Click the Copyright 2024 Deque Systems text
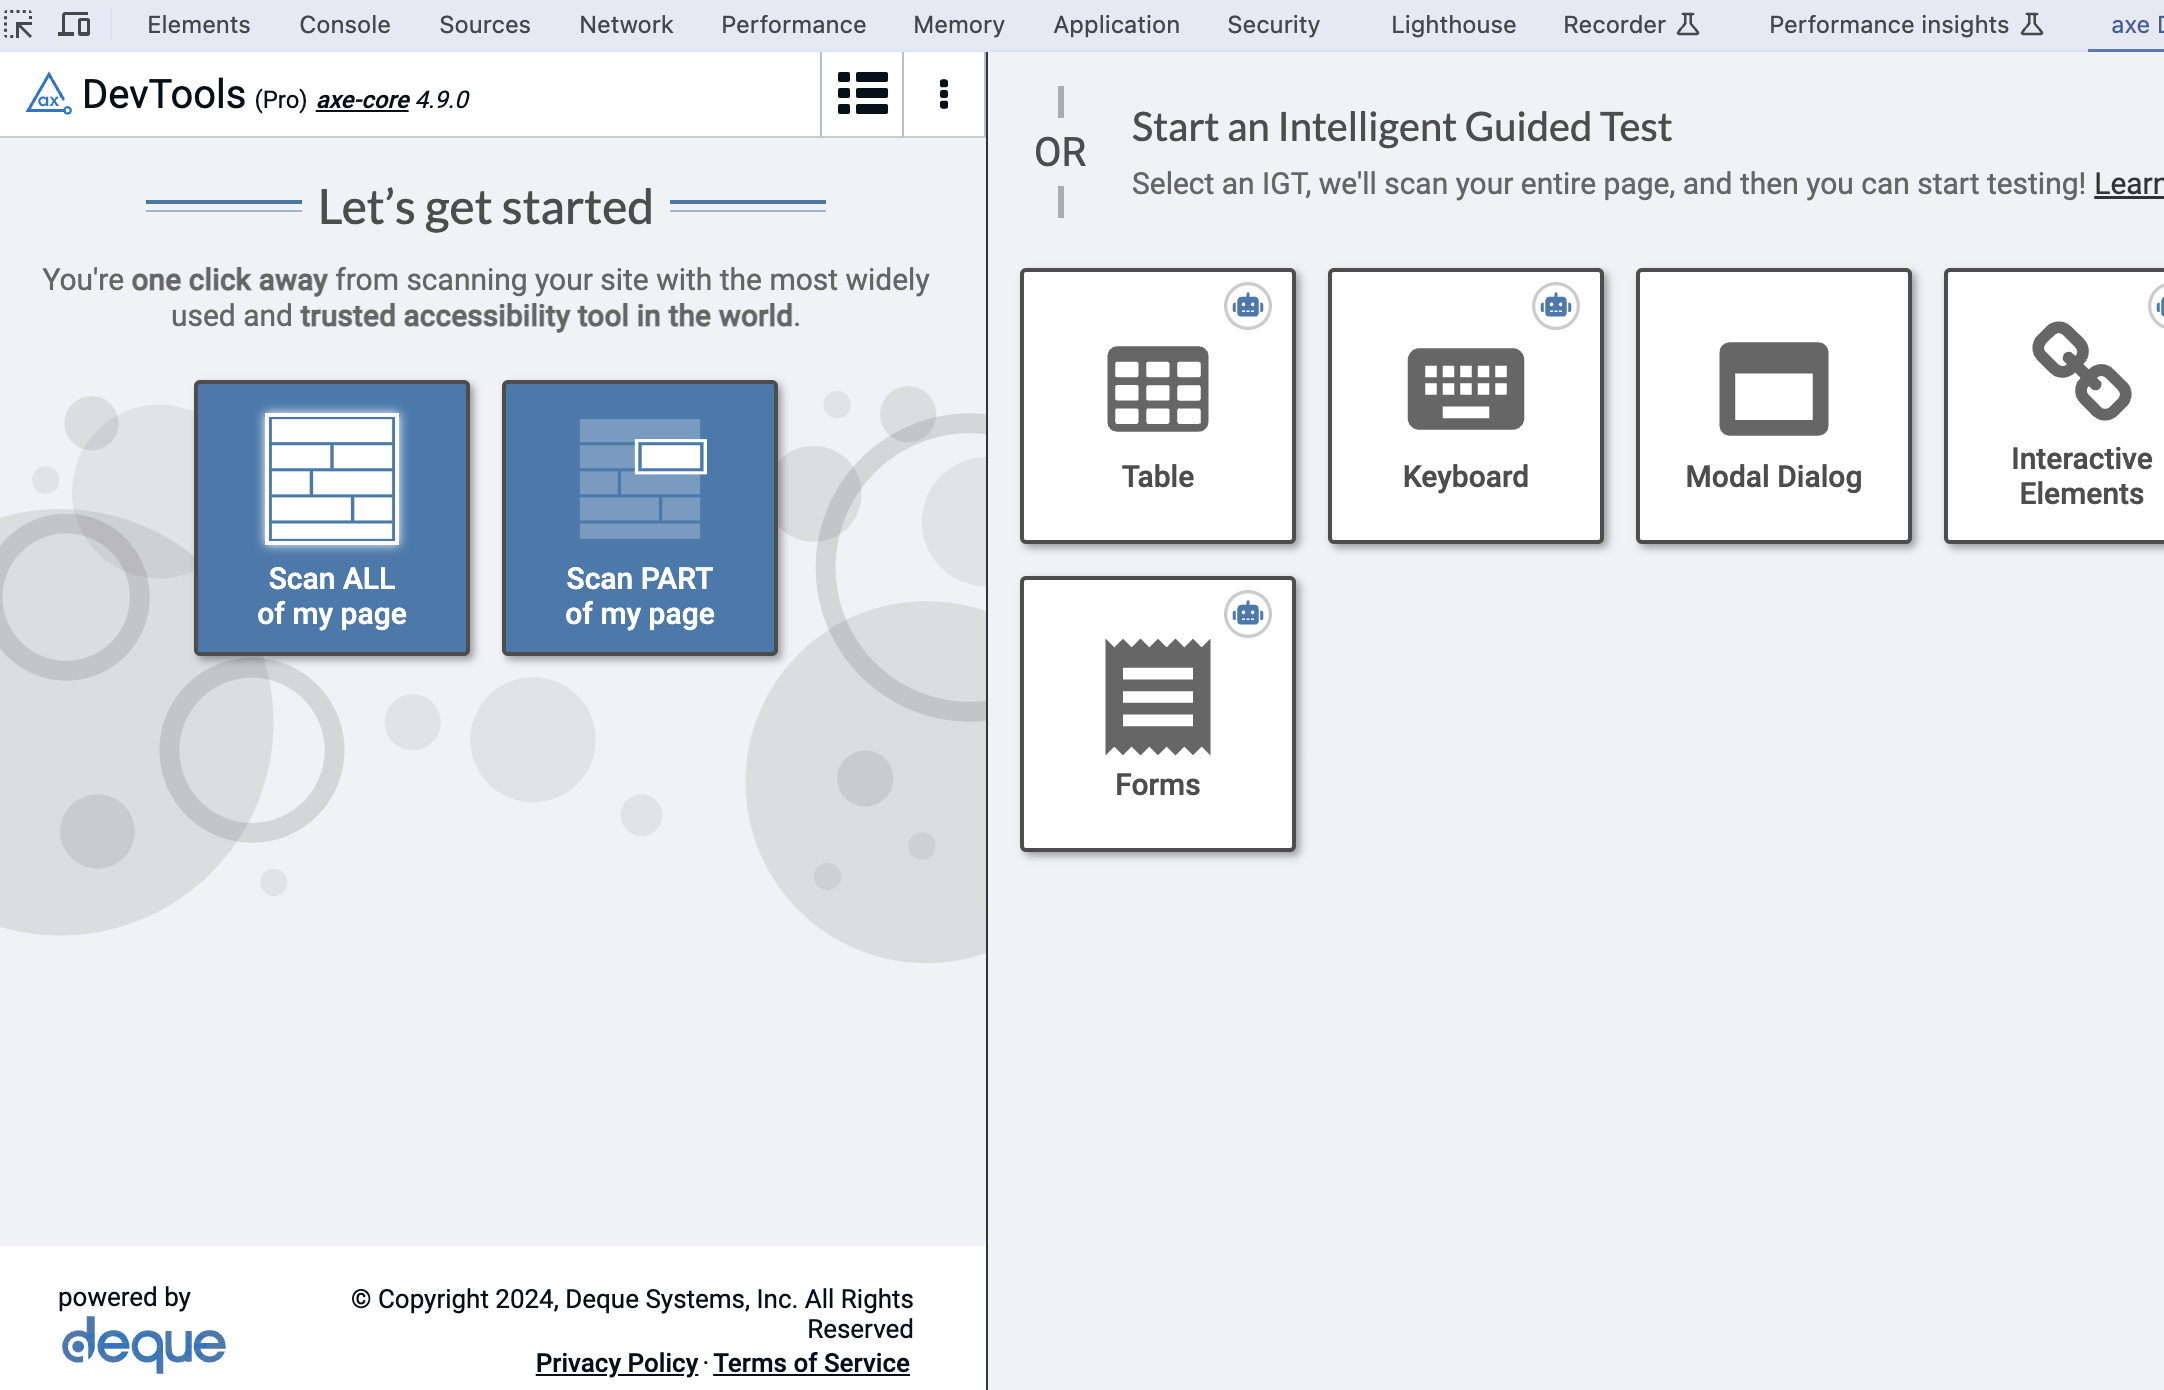Viewport: 2164px width, 1390px height. (x=632, y=1314)
